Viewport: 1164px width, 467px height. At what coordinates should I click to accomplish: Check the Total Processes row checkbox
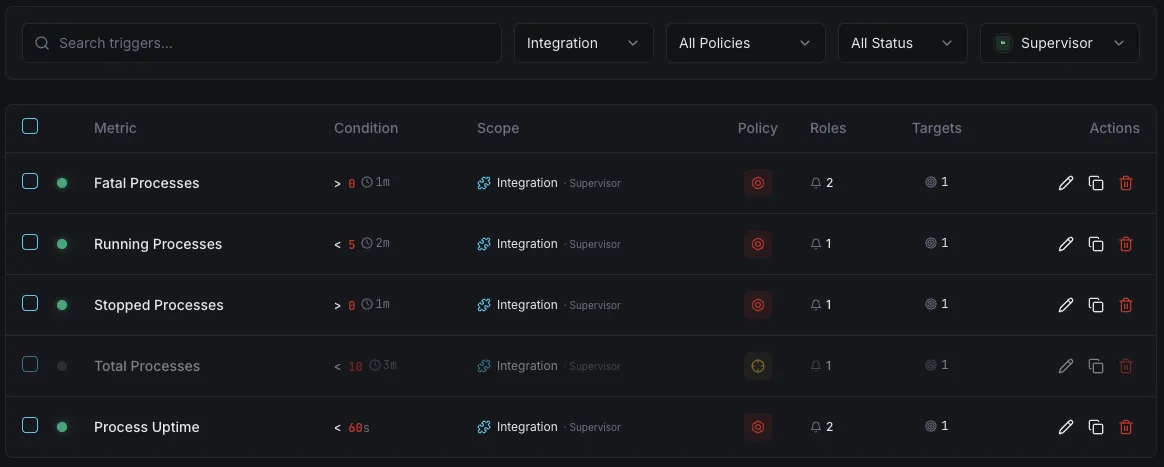tap(30, 364)
